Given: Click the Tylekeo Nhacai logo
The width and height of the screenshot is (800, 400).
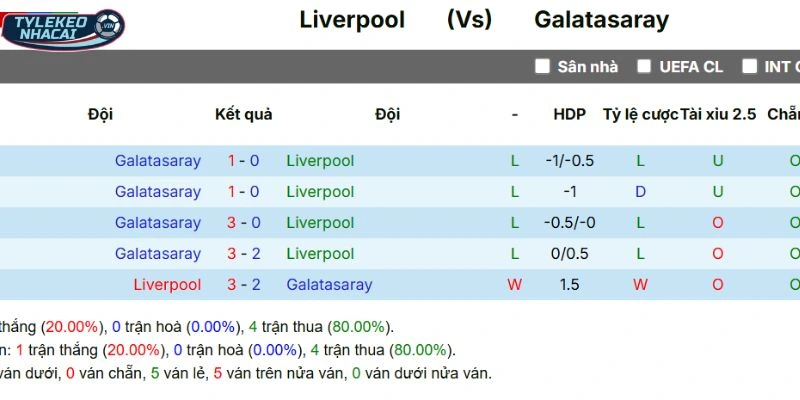Looking at the screenshot, I should pos(62,27).
